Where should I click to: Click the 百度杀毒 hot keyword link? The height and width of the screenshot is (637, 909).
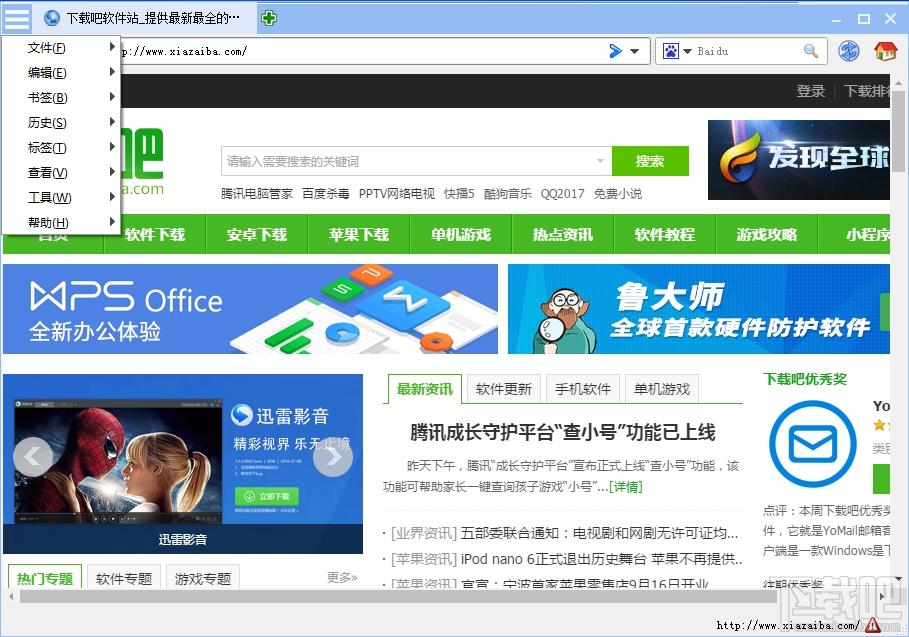click(326, 193)
